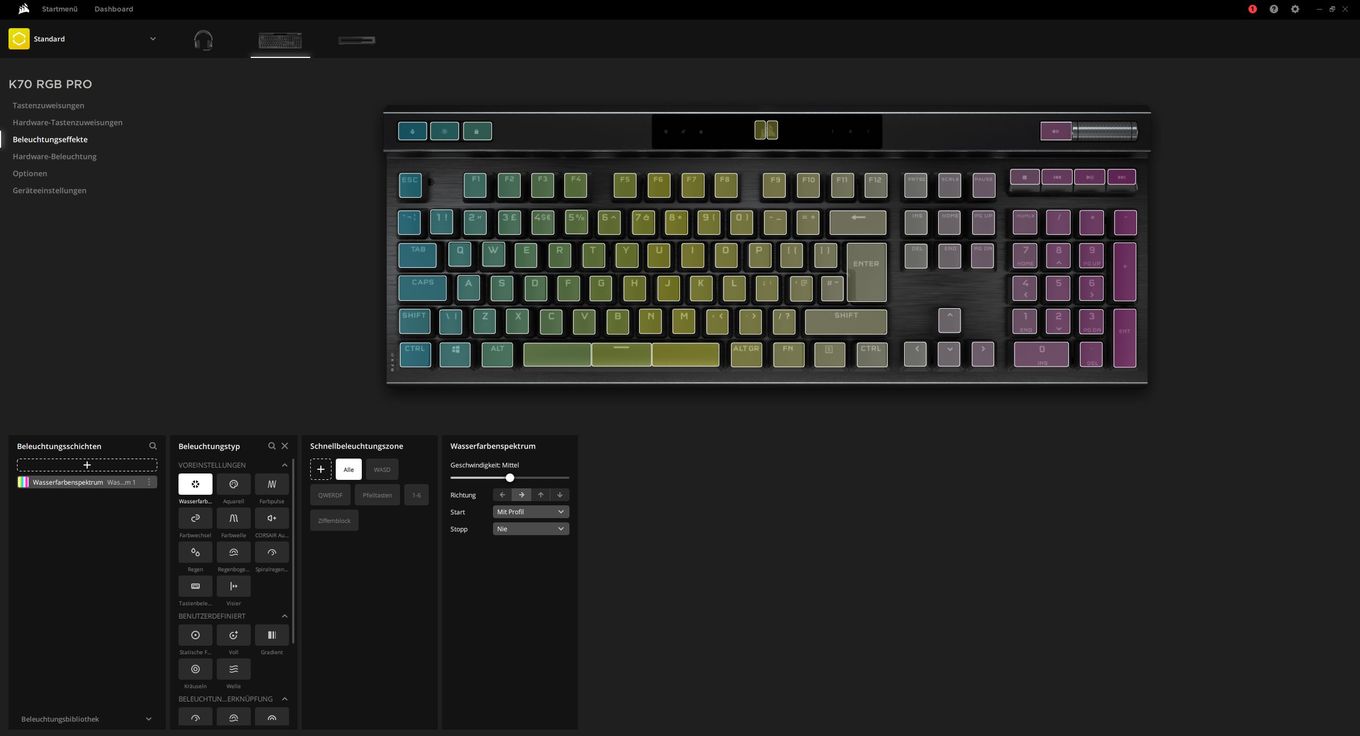Choose the Regenbogen lighting effect
Viewport: 1360px width, 736px height.
(x=233, y=552)
